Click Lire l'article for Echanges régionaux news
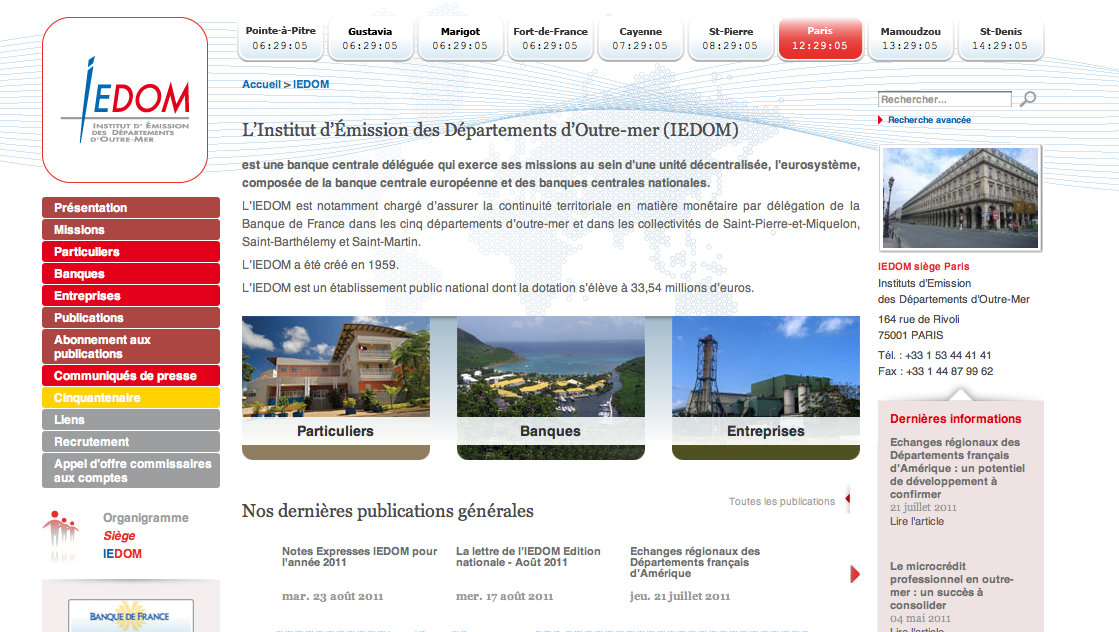Viewport: 1119px width, 632px height. point(917,521)
